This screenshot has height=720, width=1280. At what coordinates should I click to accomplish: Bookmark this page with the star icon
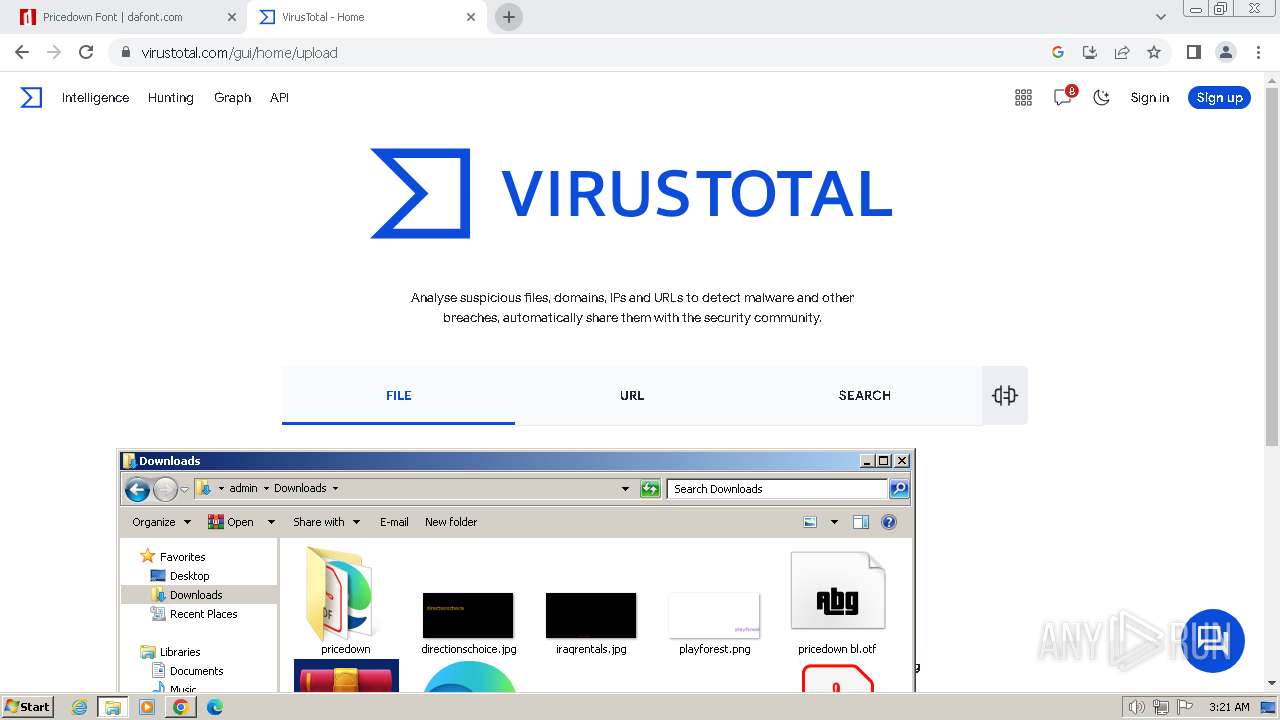(x=1154, y=52)
